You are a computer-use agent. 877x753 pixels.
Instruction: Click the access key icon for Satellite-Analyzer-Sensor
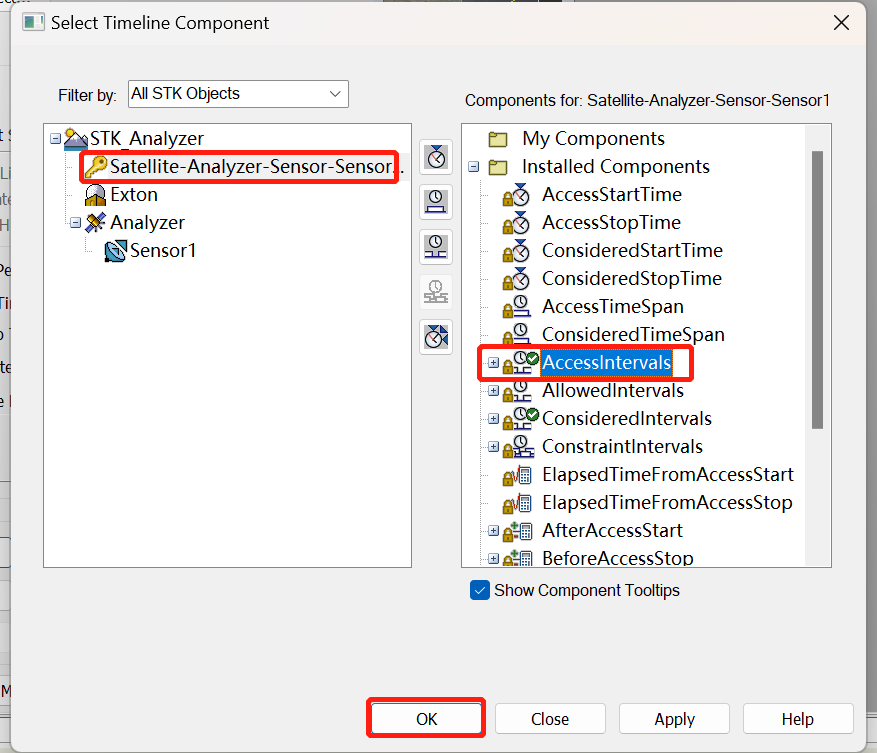(x=96, y=167)
